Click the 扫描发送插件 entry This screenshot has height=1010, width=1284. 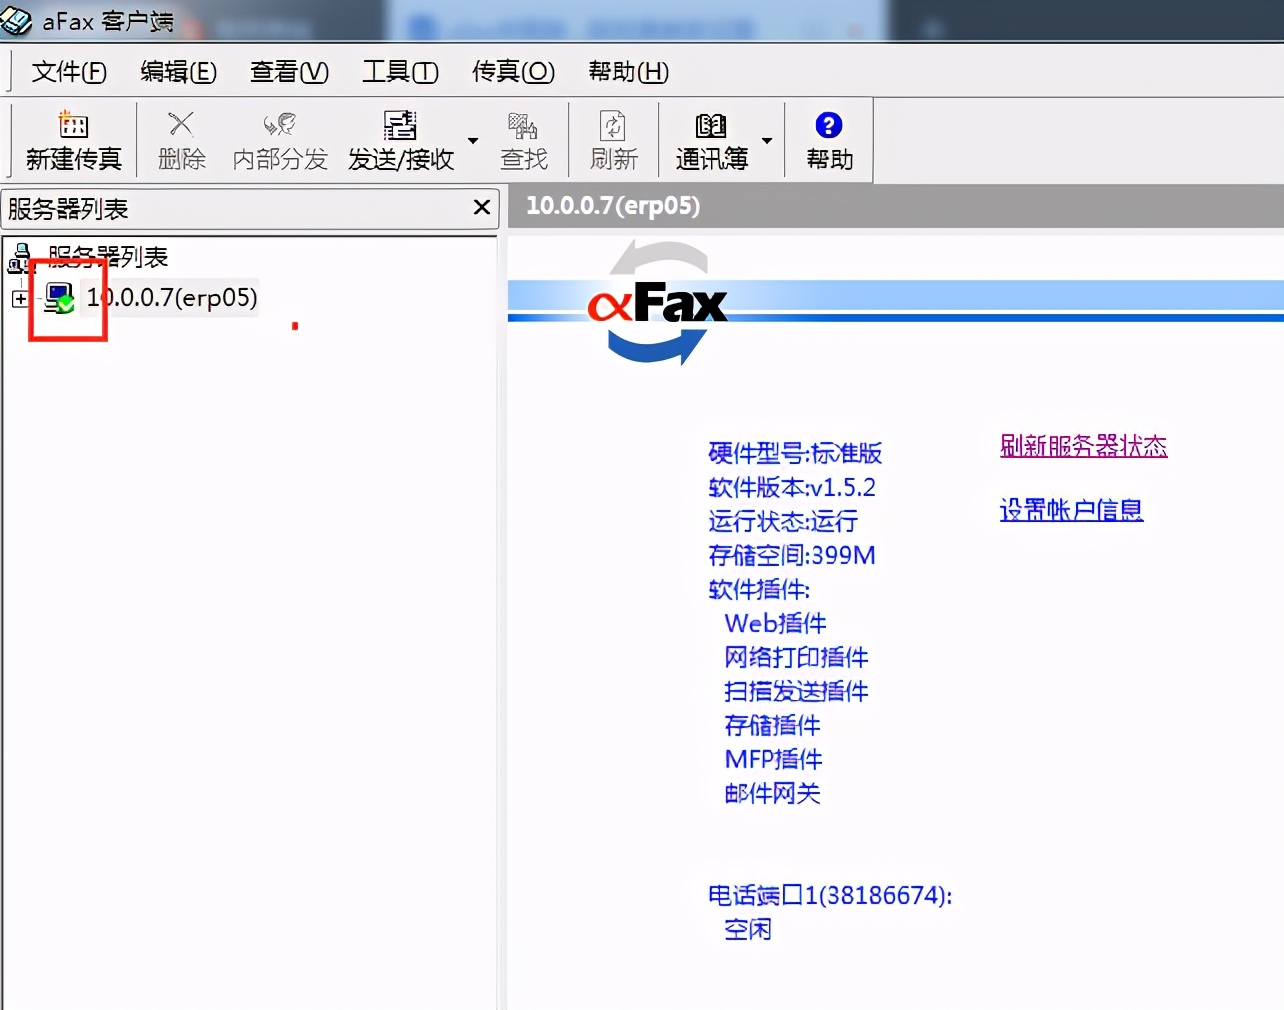pos(796,691)
